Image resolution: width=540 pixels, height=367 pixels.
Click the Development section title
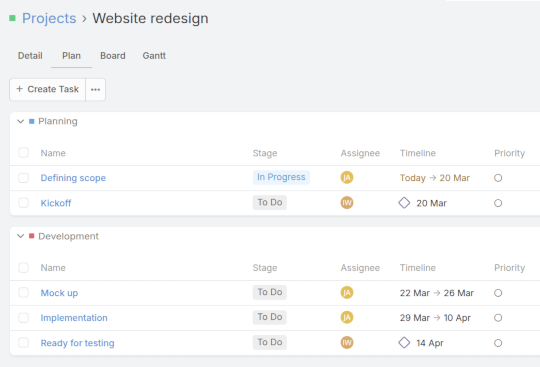click(69, 236)
